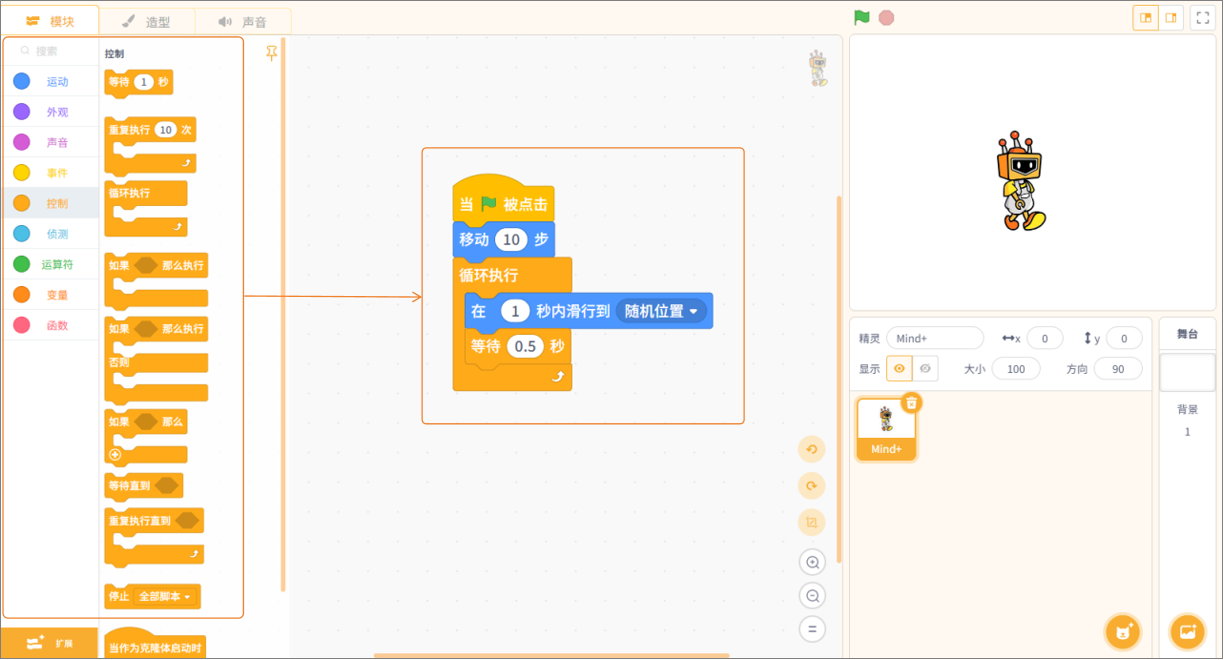Click the zoom out magnifier icon
Image resolution: width=1224 pixels, height=660 pixels.
point(812,596)
